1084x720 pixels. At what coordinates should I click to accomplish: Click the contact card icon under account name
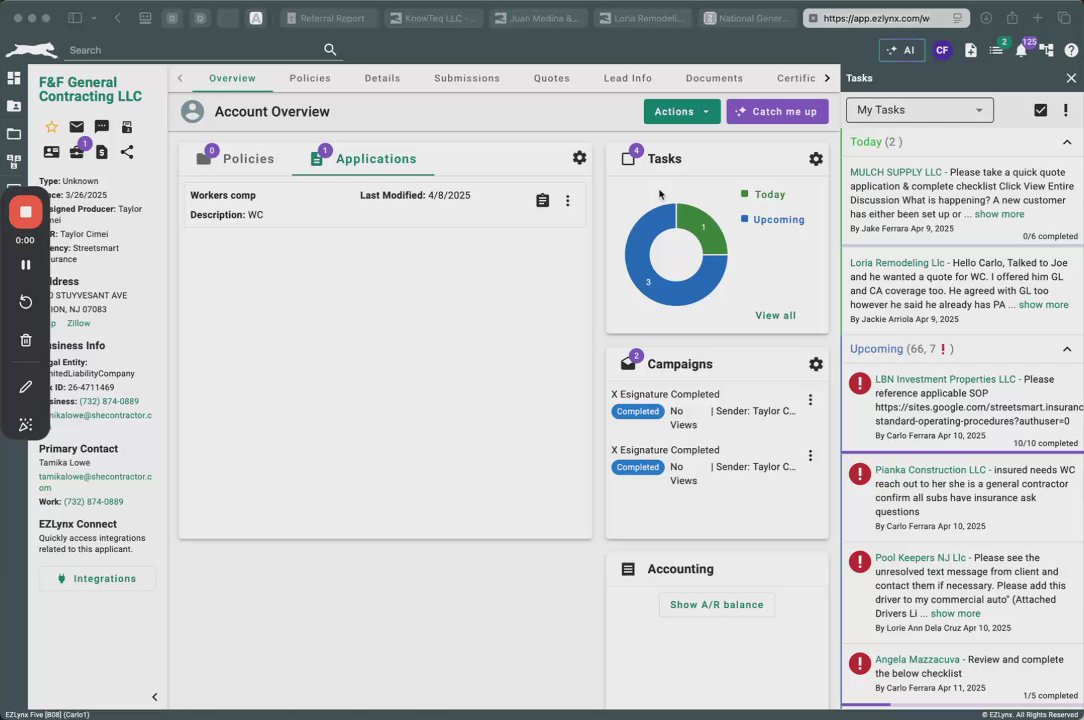pos(51,152)
